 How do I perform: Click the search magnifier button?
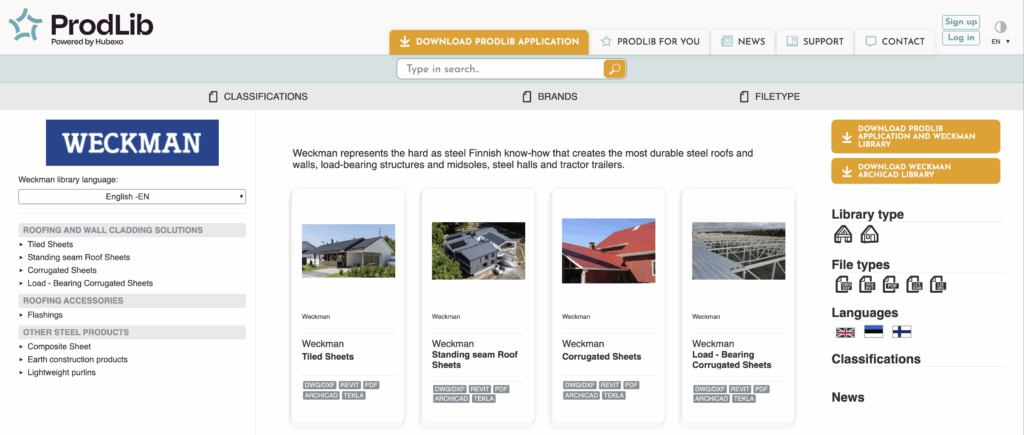(x=614, y=69)
